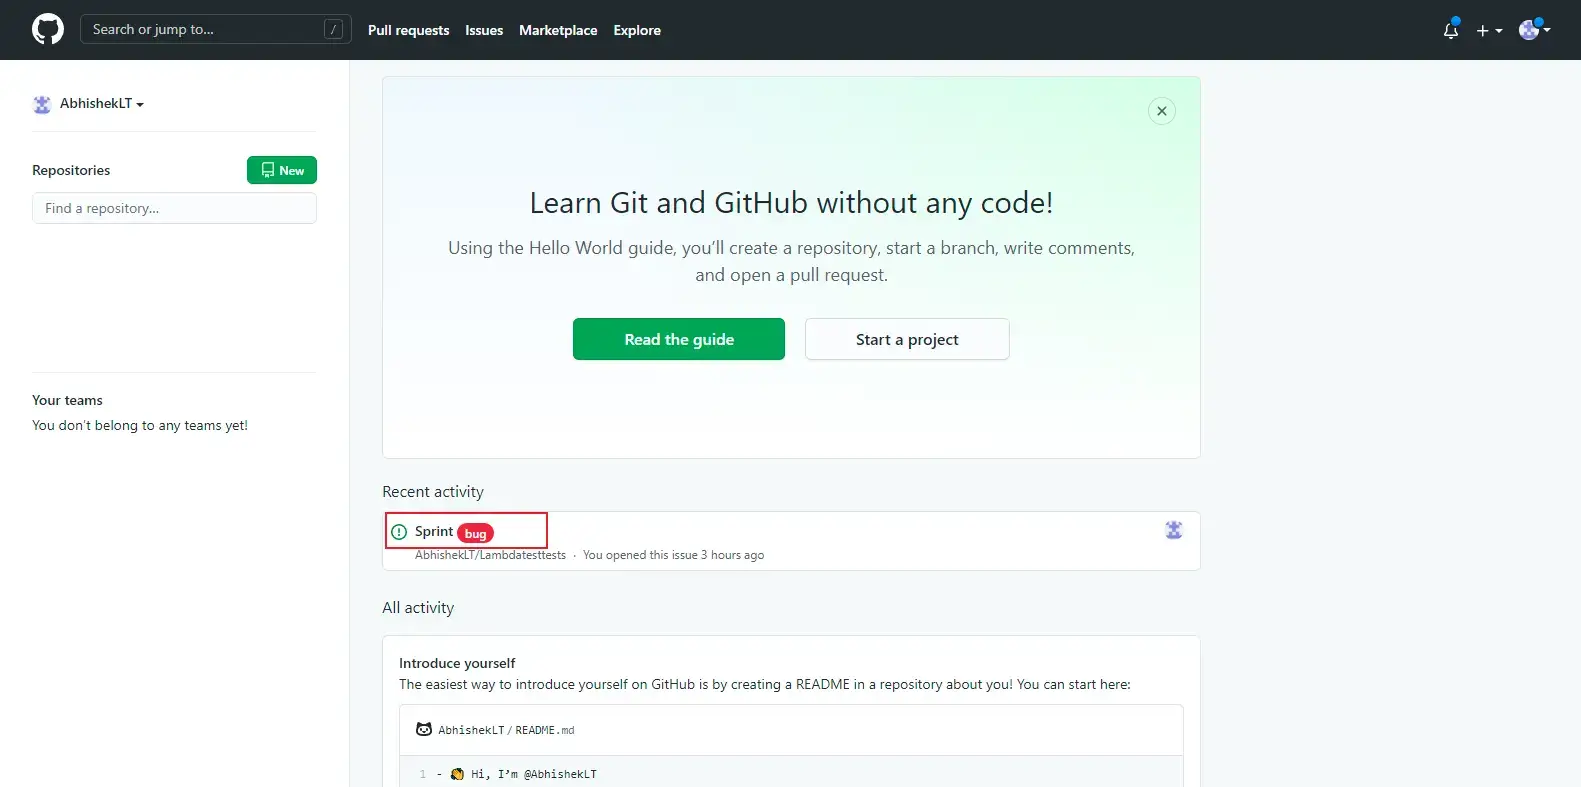The image size is (1581, 787).
Task: Click the Repositories sidebar heading
Action: click(71, 170)
